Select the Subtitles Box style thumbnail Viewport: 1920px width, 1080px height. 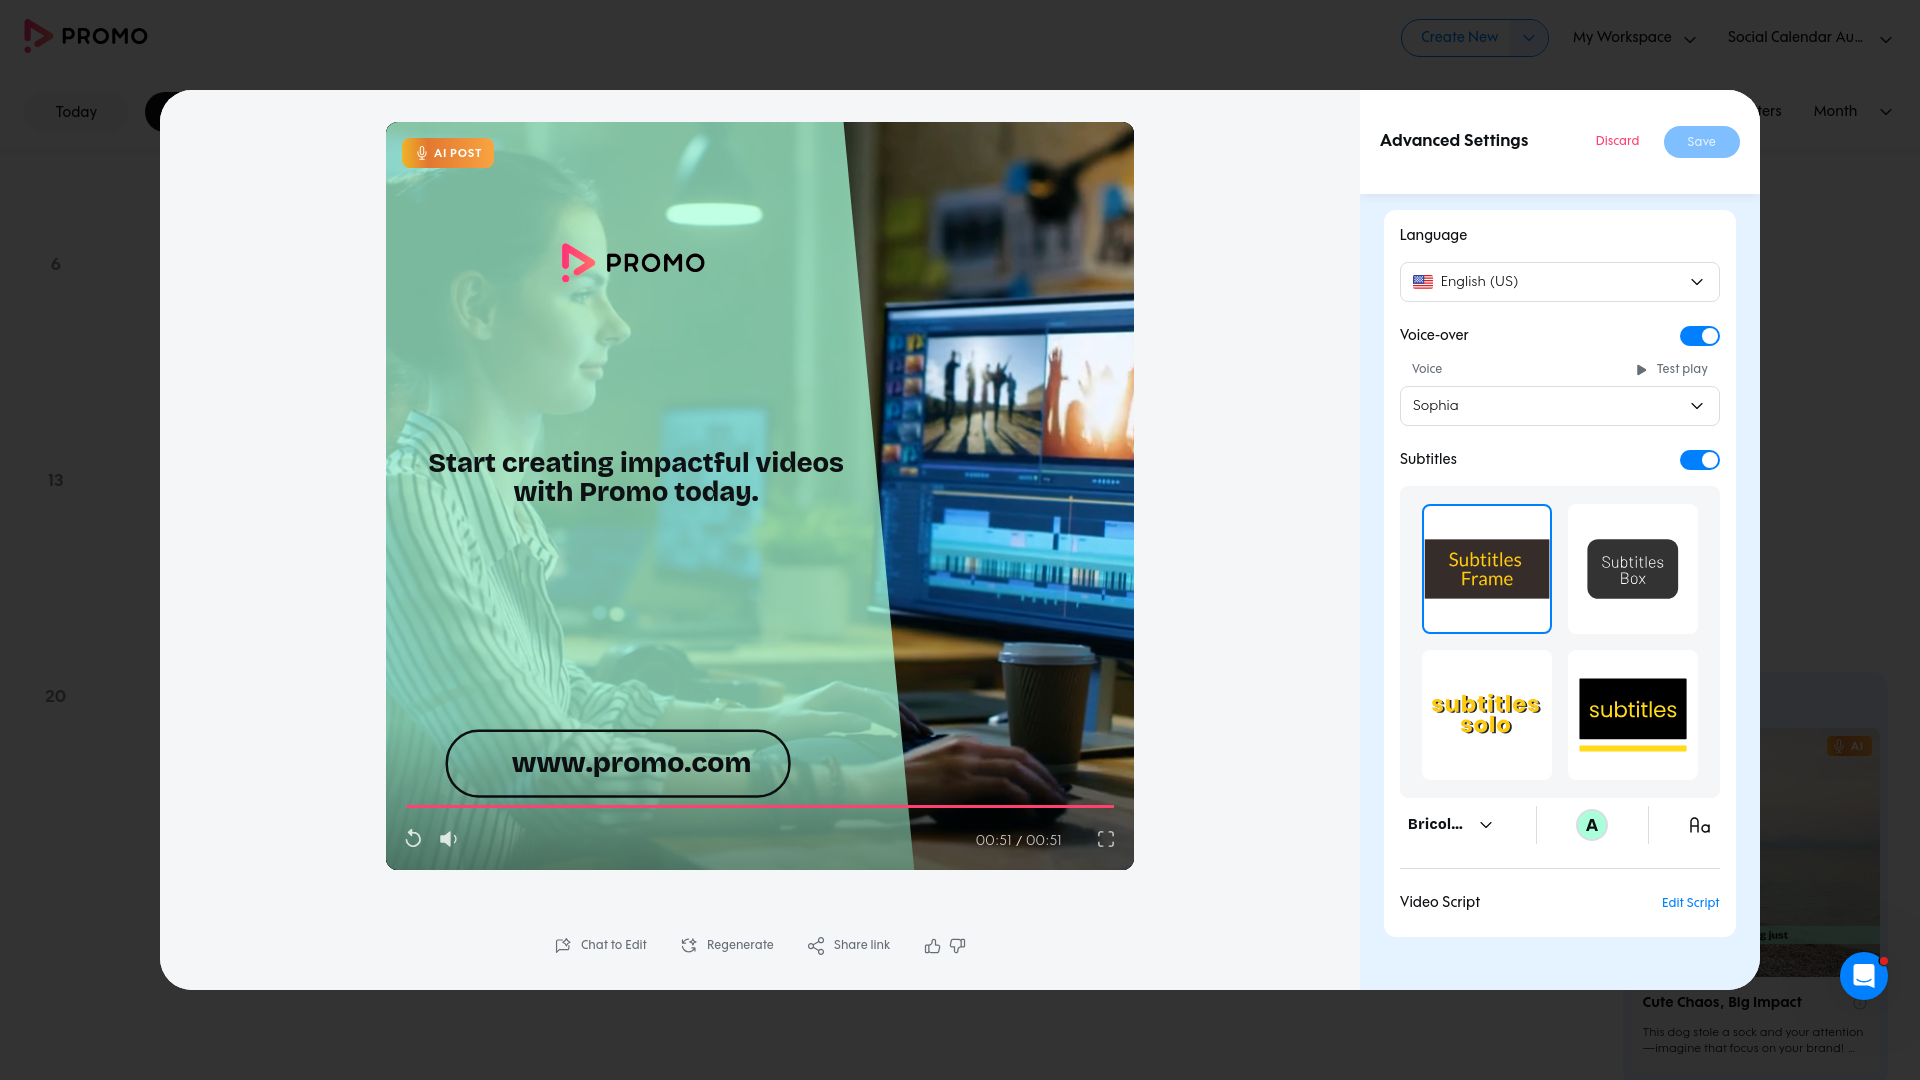1631,568
